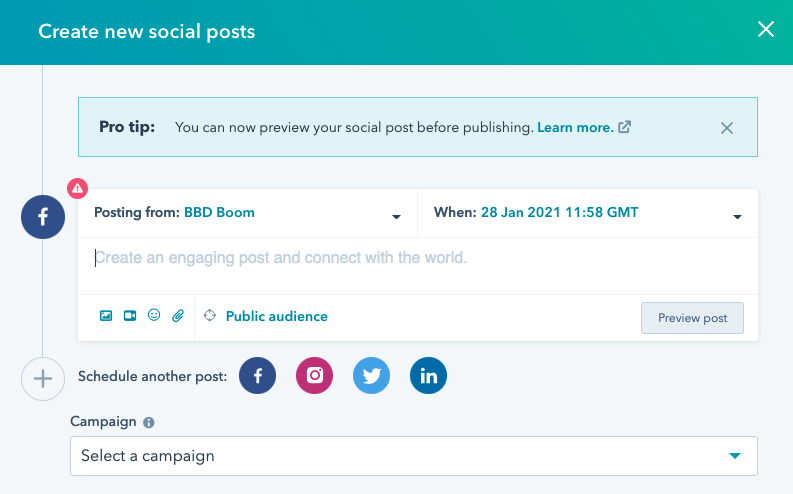The image size is (793, 494).
Task: Open the Learn more link
Action: [x=576, y=127]
